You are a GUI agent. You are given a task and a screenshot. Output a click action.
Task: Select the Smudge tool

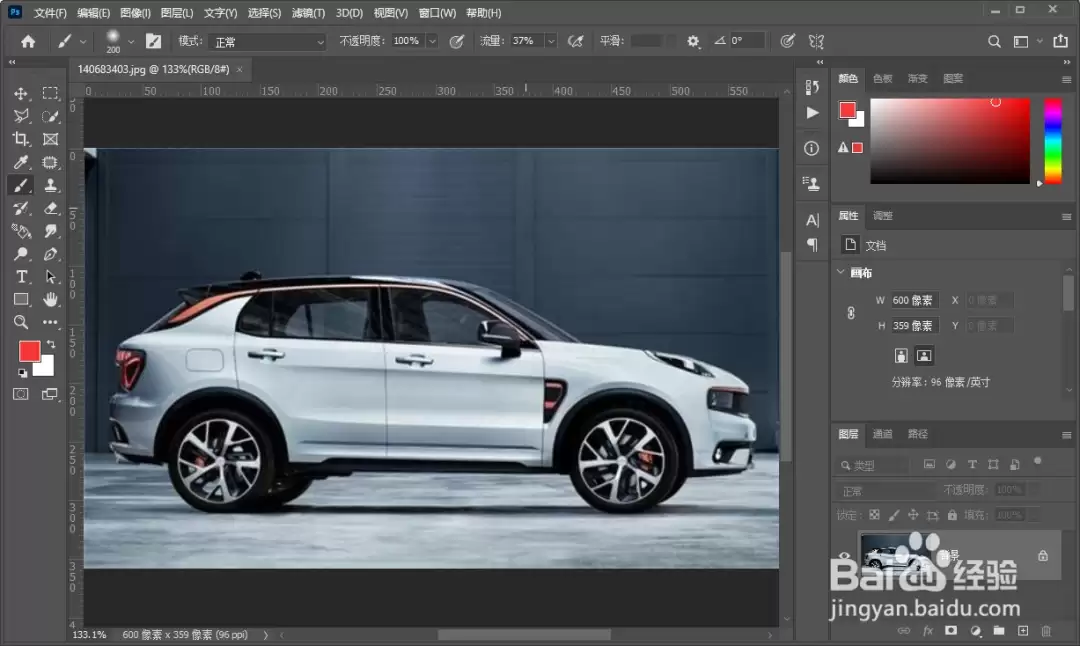tap(50, 231)
